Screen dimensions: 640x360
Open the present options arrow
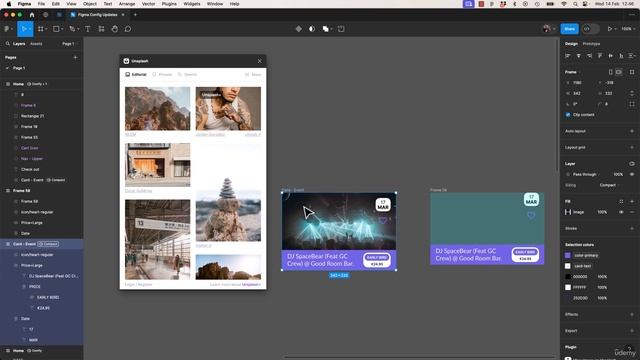coord(616,29)
